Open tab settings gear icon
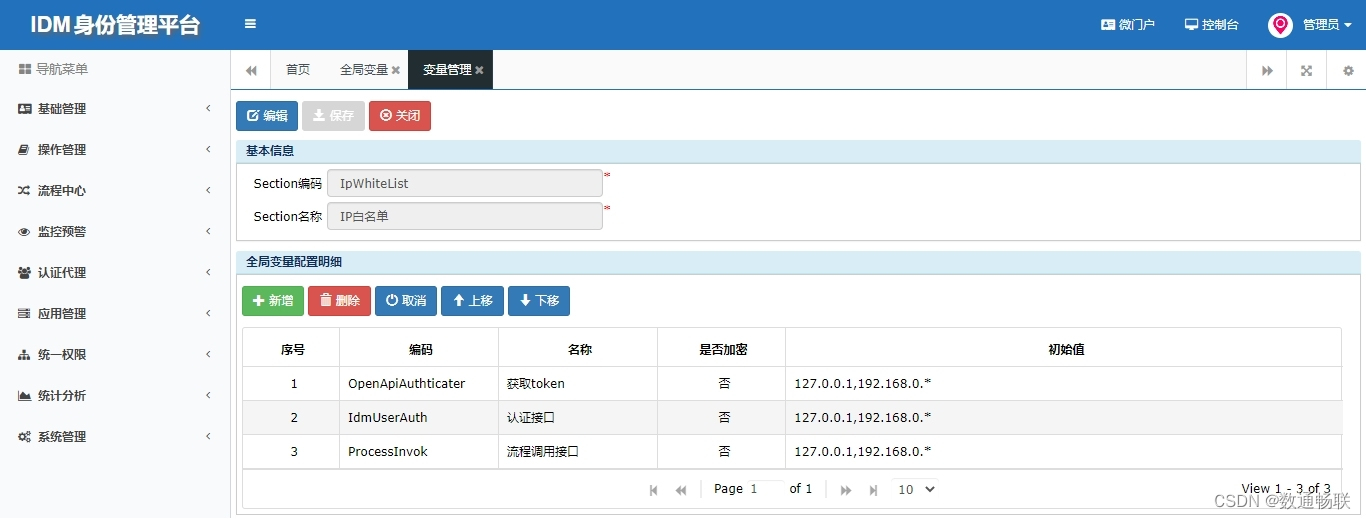This screenshot has height=519, width=1366. click(1347, 70)
